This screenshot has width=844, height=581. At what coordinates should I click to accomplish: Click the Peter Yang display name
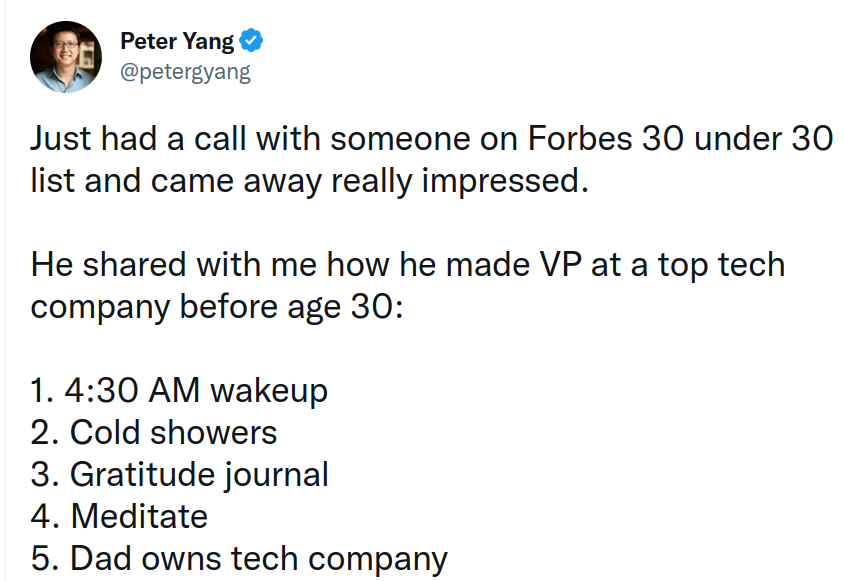tap(177, 42)
